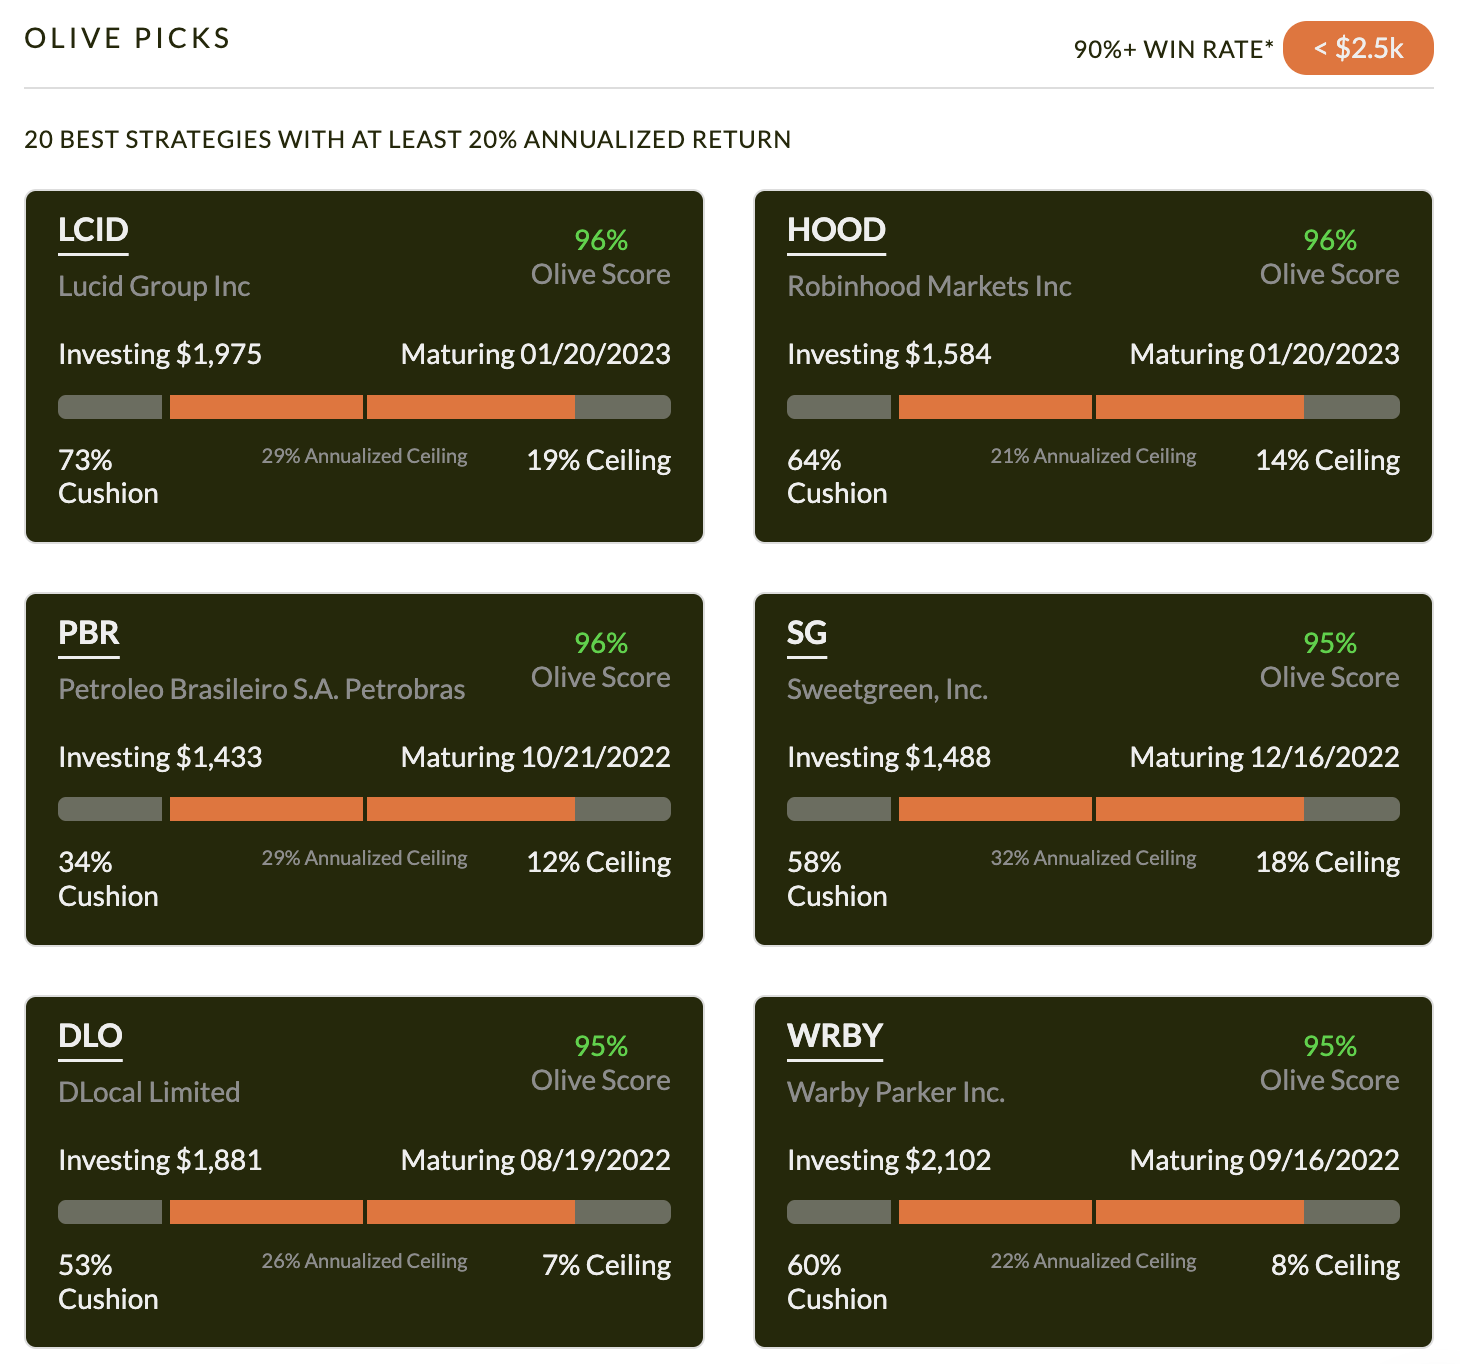Click the DLO cushion-ceiling range bar

click(364, 1212)
